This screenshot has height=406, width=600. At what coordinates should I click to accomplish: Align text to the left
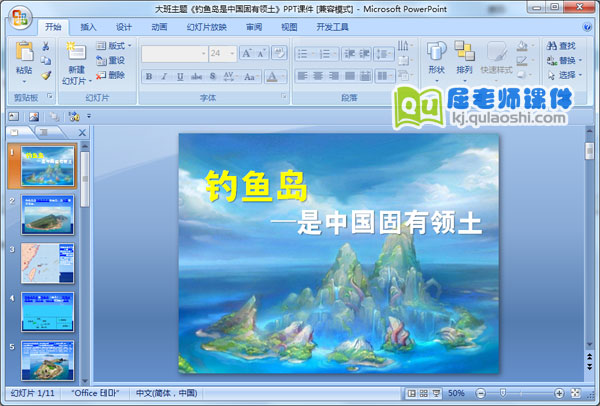click(302, 76)
